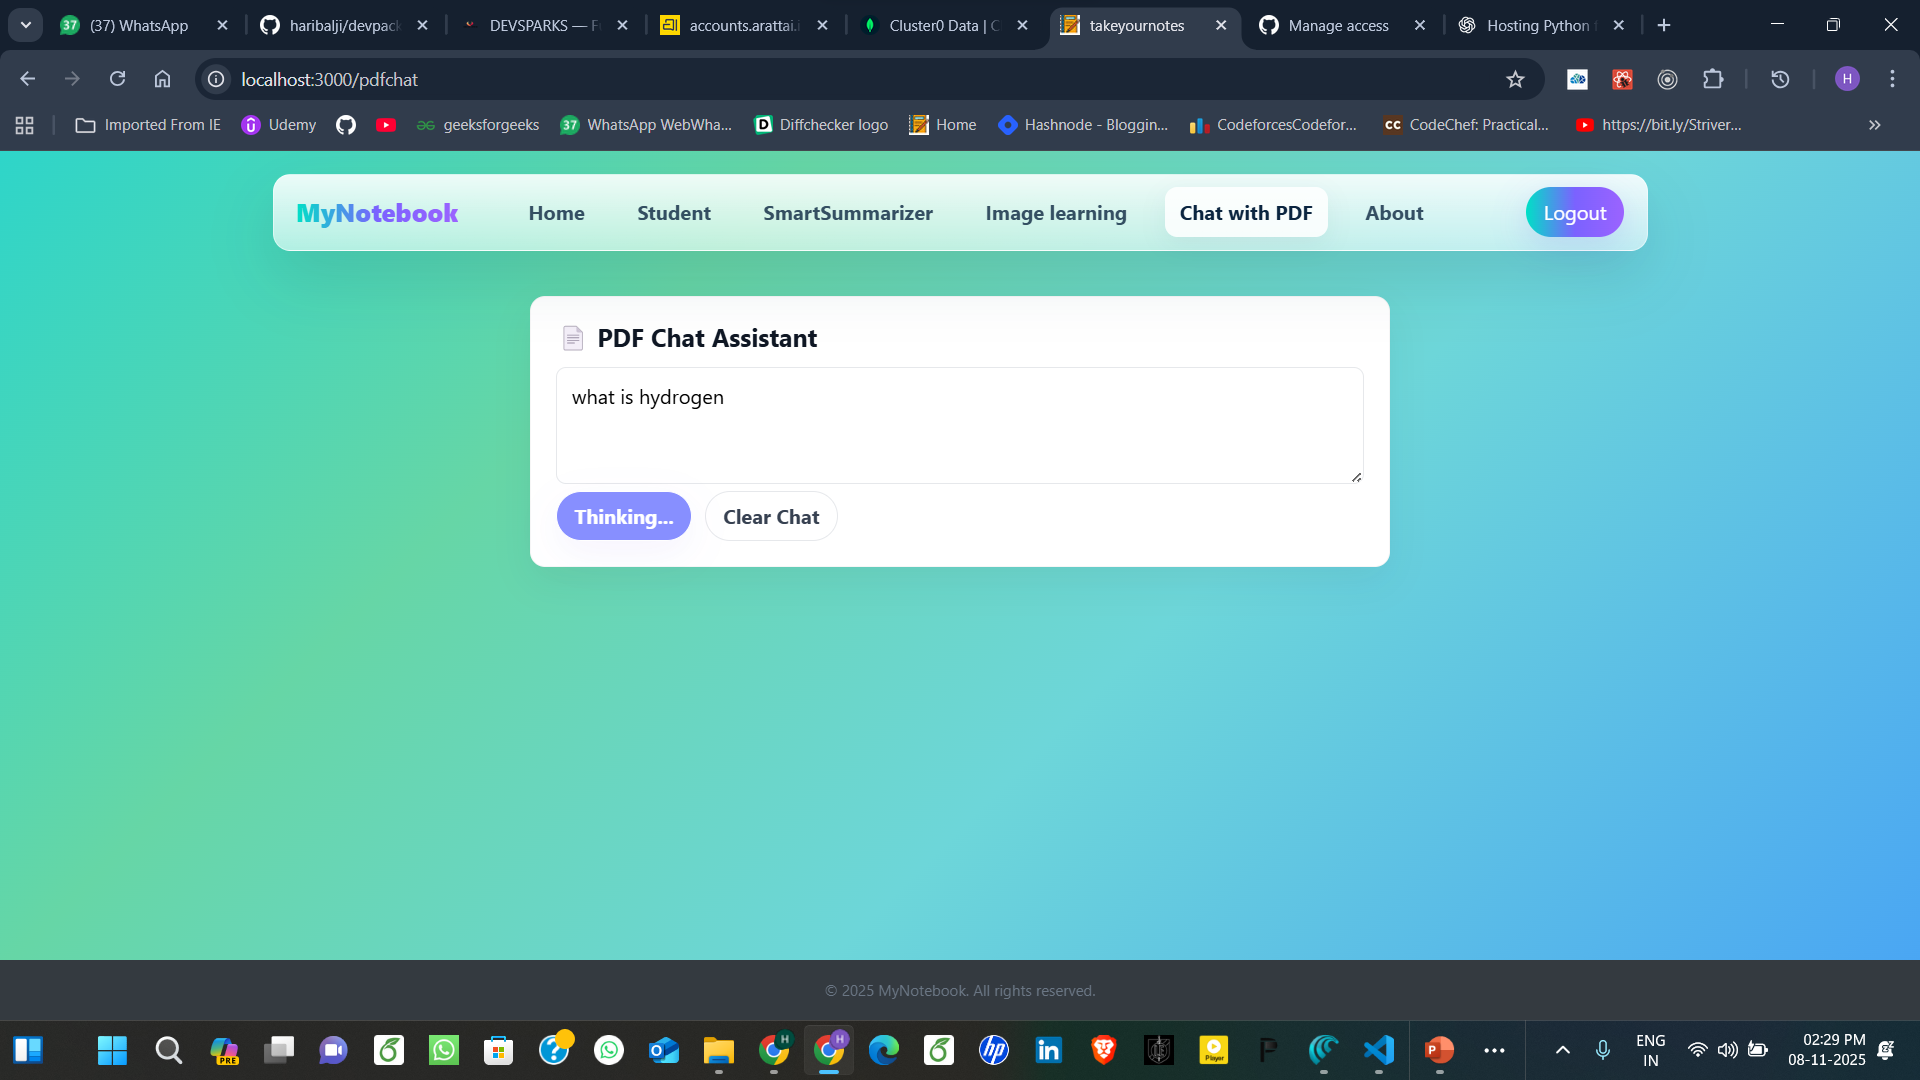
Task: Open the YouTube bookmark icon
Action: (386, 125)
